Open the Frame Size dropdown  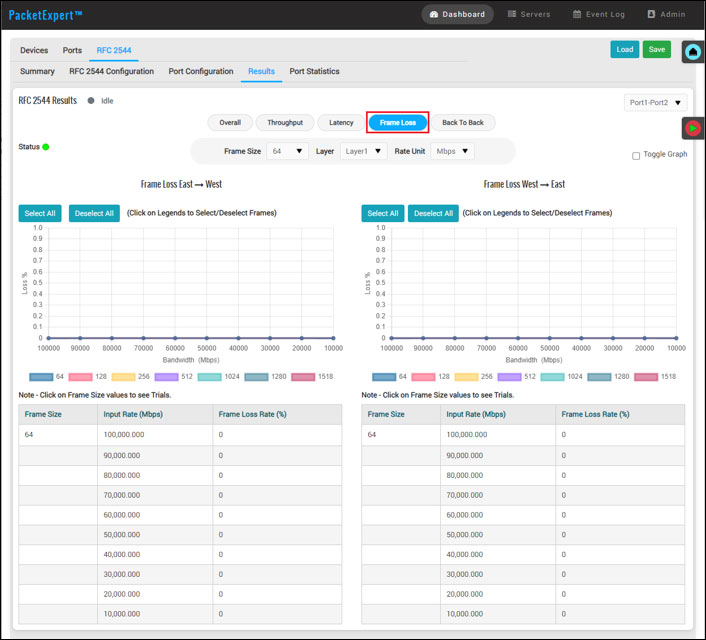[x=287, y=151]
